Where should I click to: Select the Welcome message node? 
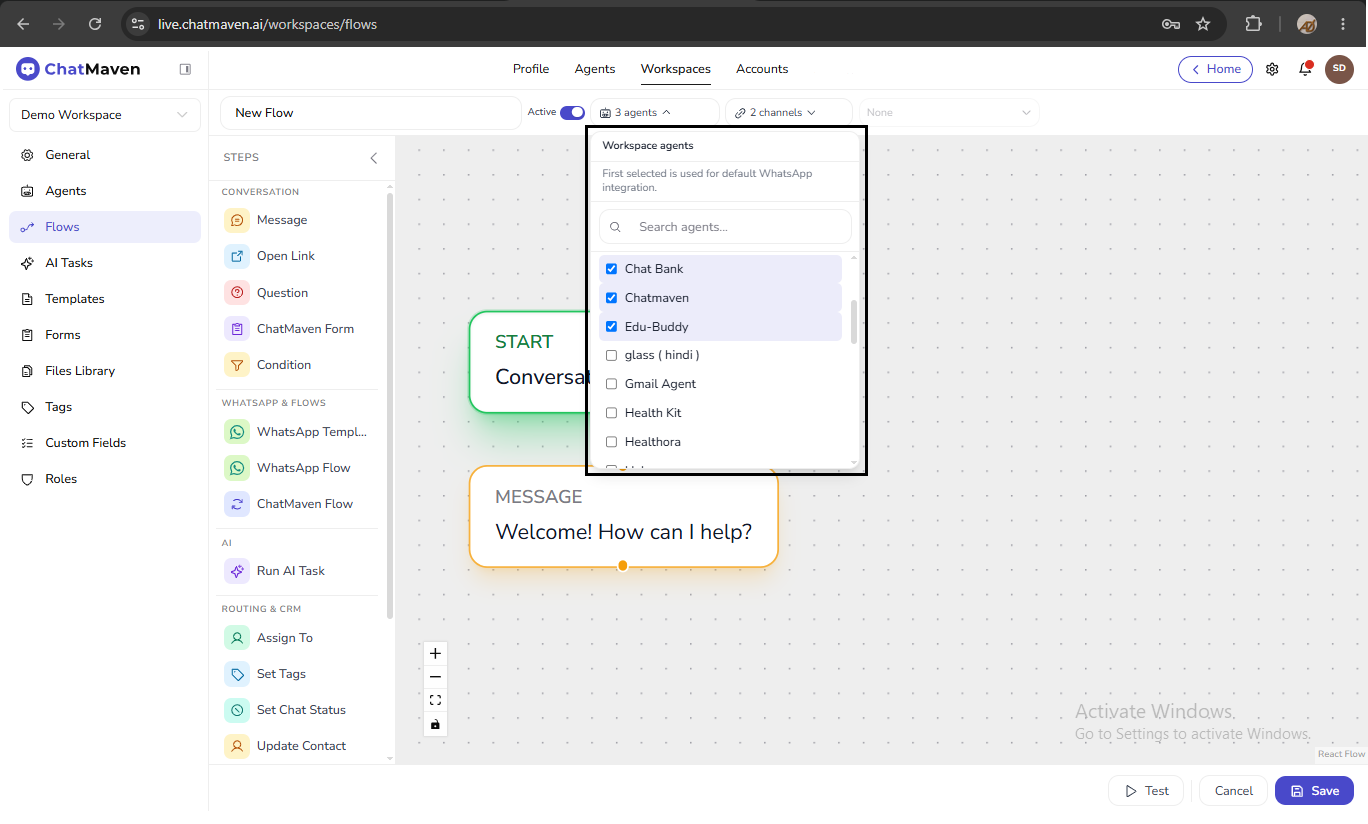[x=623, y=517]
